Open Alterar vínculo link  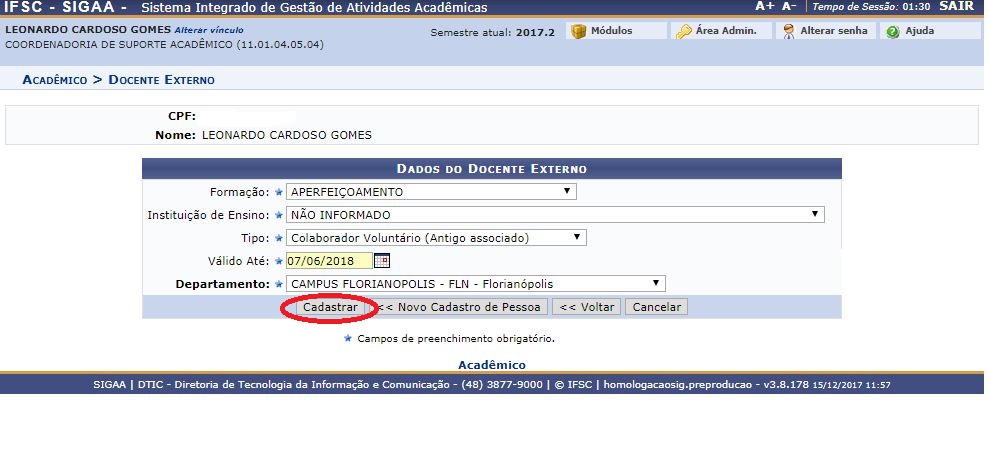(x=209, y=30)
